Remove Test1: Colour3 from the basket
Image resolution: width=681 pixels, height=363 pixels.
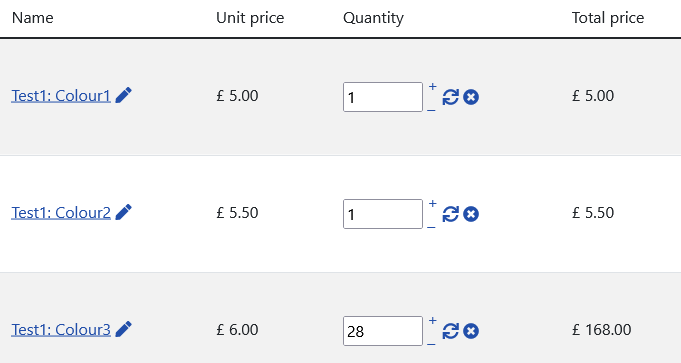(471, 331)
